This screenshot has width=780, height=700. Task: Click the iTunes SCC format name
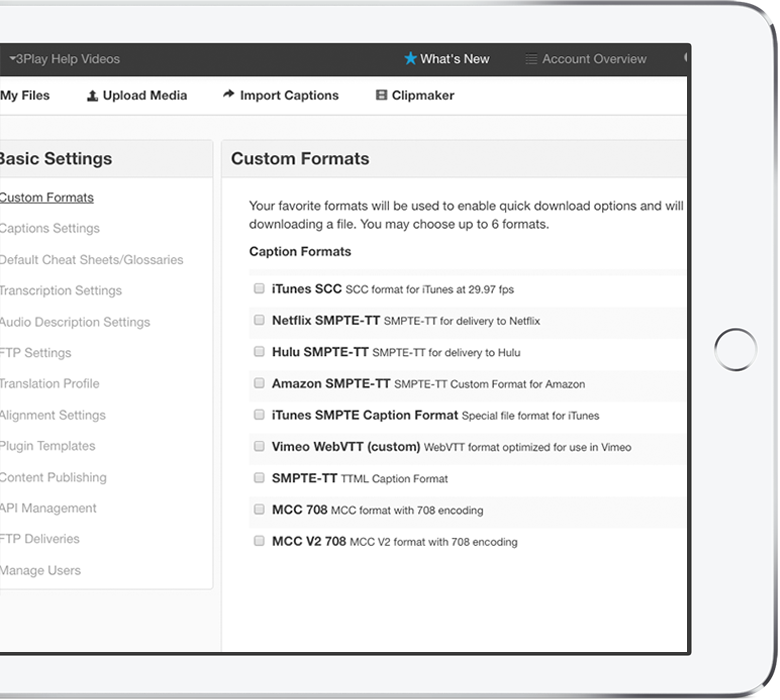coord(306,289)
